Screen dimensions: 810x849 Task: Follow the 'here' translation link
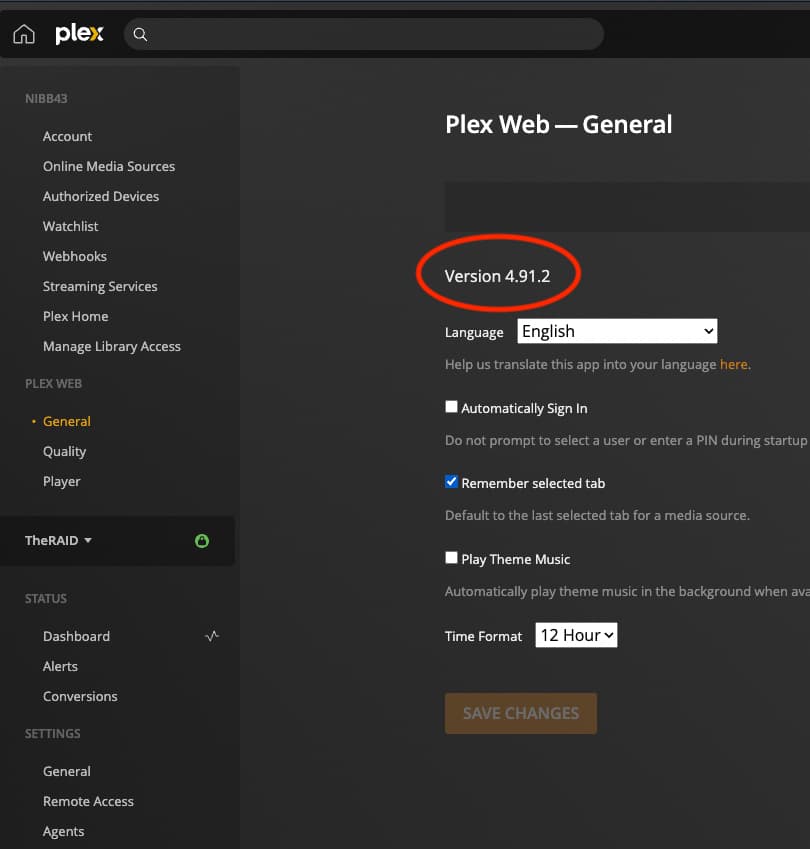point(734,364)
